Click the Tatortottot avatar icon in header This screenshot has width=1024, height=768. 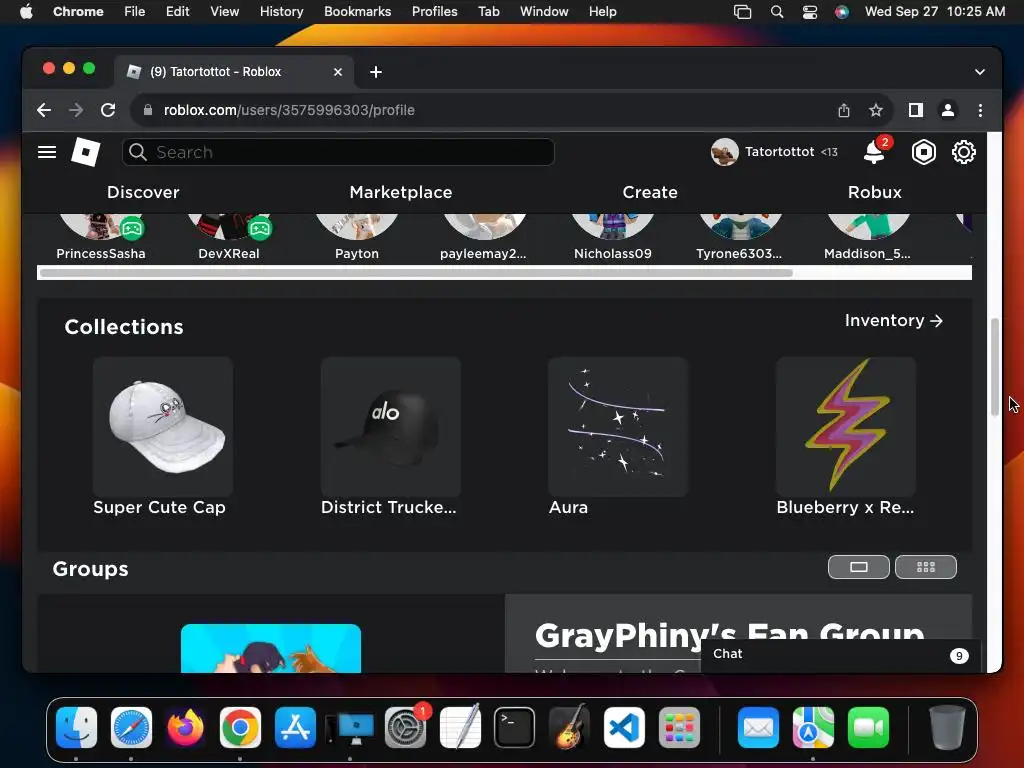point(724,152)
